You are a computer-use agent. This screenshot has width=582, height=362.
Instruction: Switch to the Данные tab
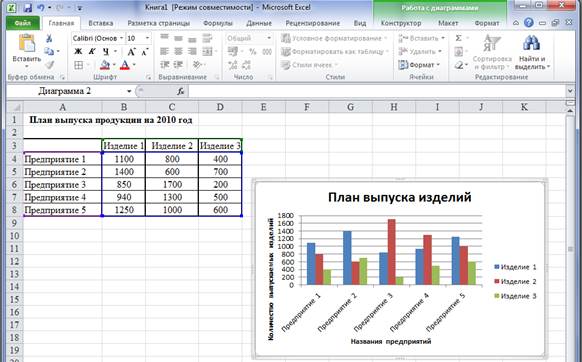259,23
